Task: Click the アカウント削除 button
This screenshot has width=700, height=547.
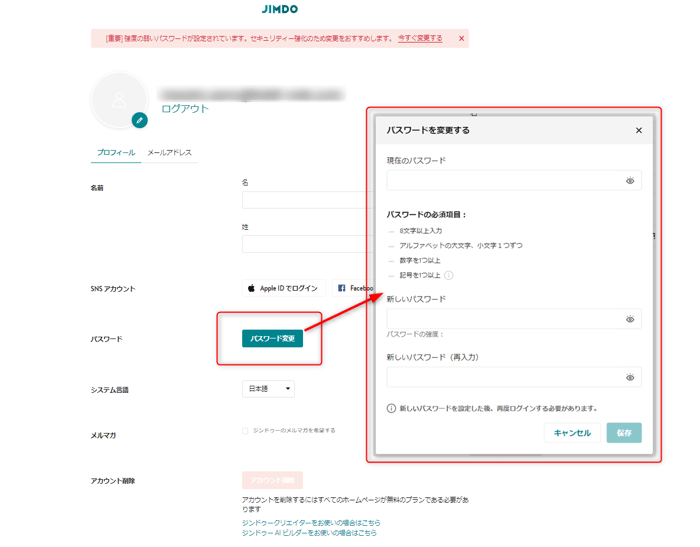Action: (x=272, y=480)
